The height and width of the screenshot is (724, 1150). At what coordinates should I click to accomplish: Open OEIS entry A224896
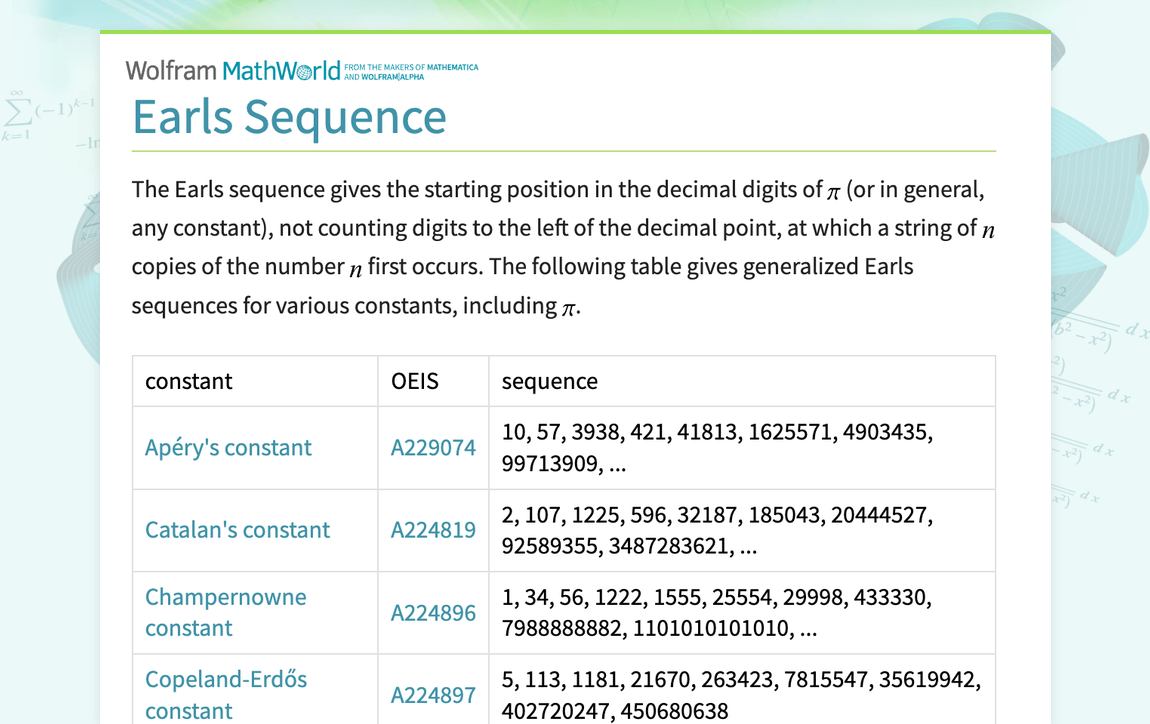(433, 613)
